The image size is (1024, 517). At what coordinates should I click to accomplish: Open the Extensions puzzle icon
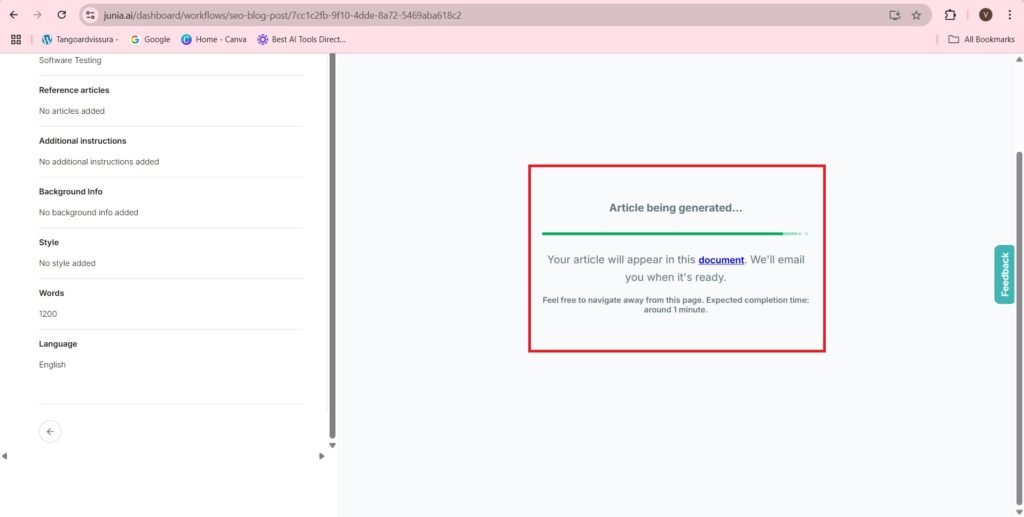point(950,14)
